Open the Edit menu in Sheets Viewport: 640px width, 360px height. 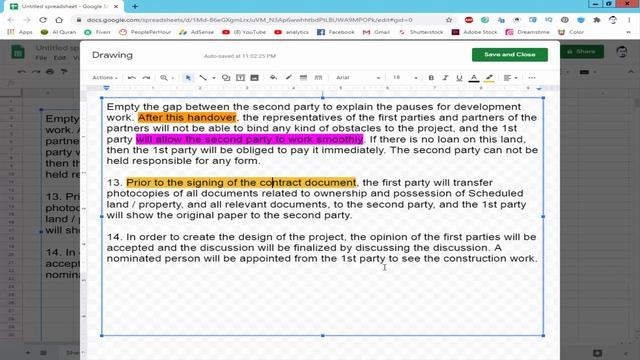point(60,58)
